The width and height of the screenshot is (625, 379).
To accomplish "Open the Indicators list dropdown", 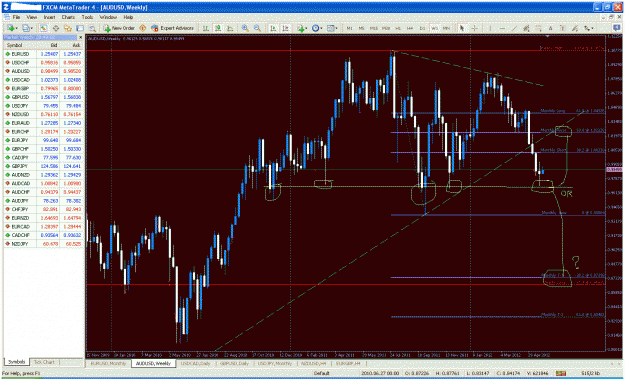I will click(302, 28).
